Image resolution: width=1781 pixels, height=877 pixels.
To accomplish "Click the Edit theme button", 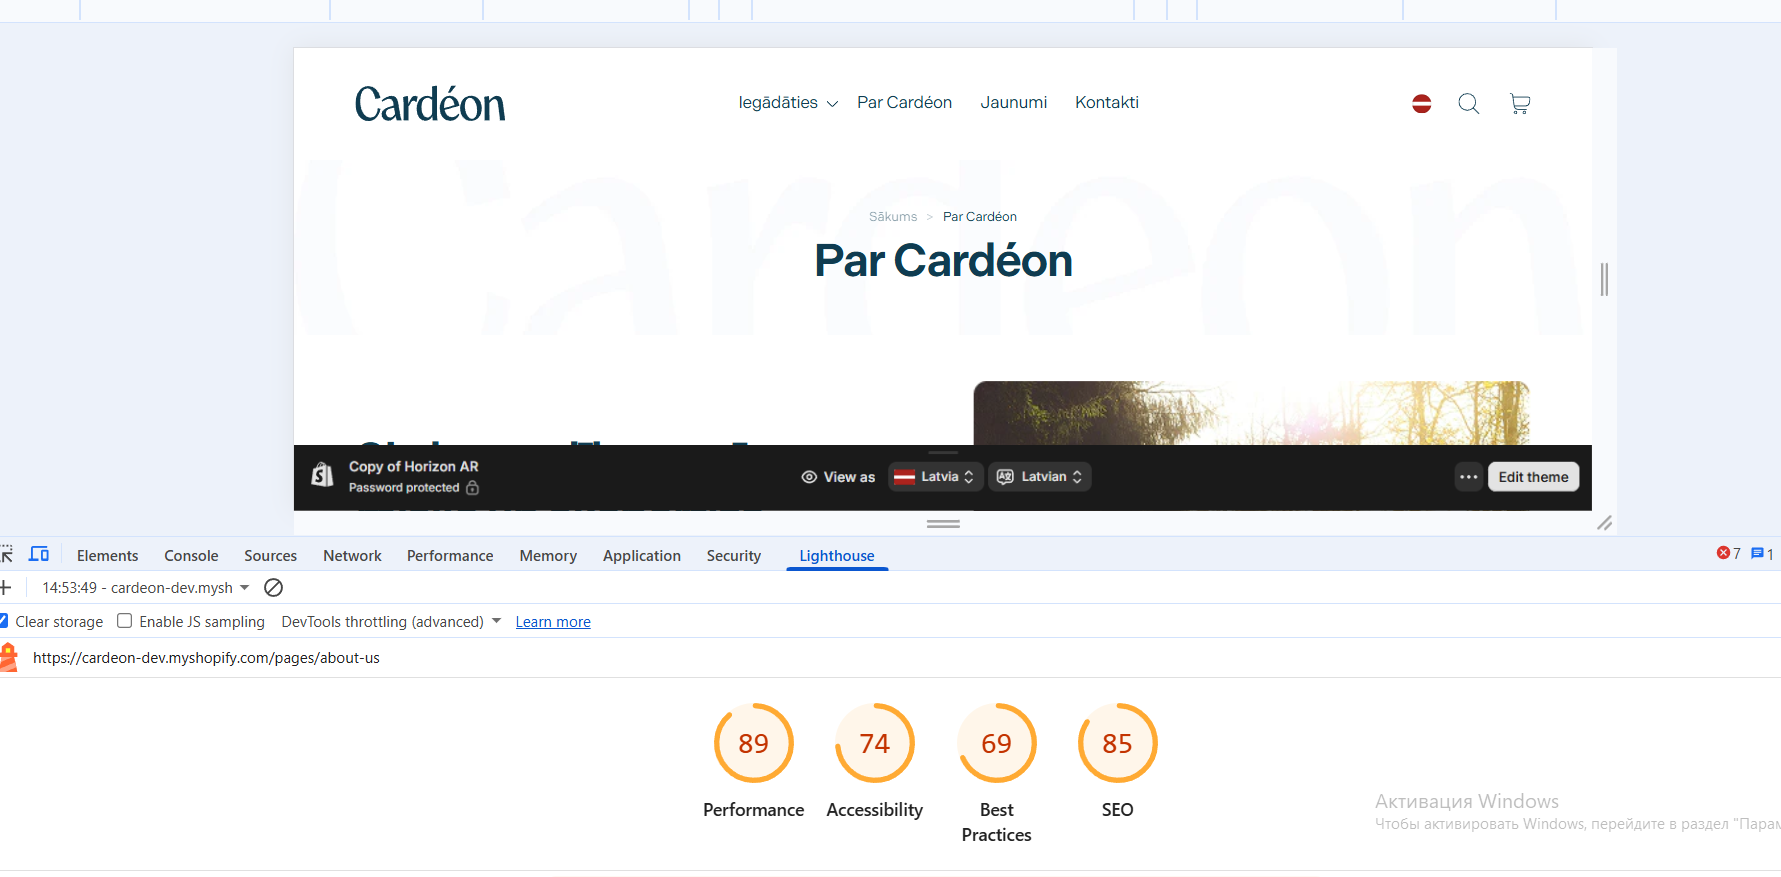I will 1533,477.
